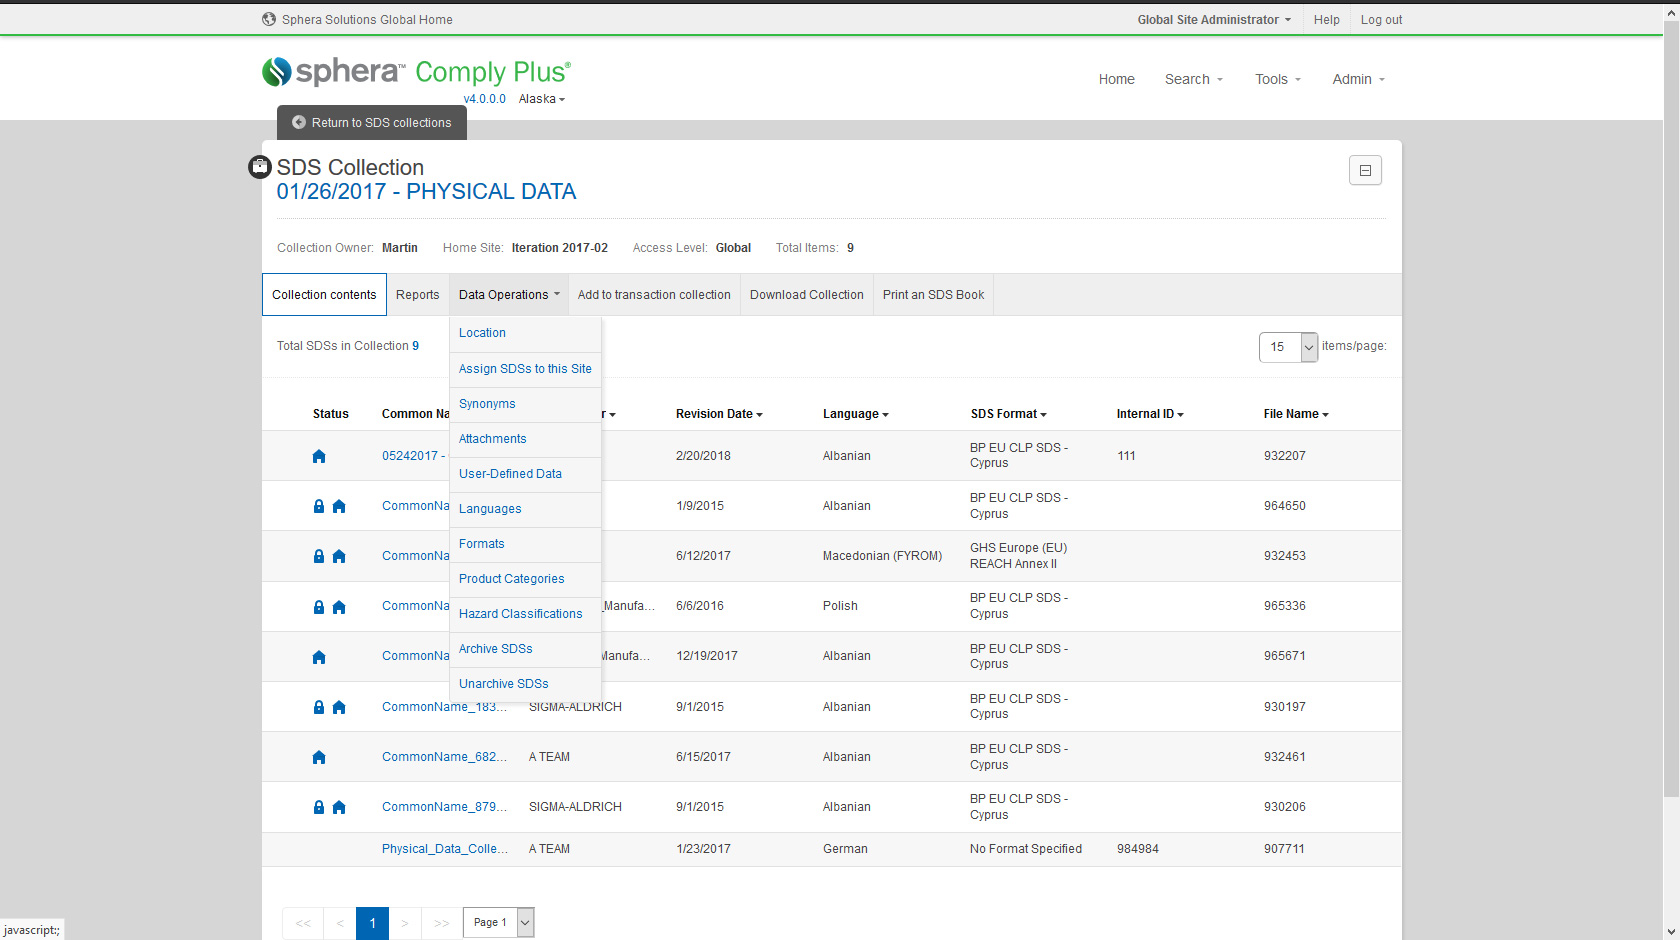This screenshot has width=1680, height=940.
Task: Choose Assign SDSs to this Site
Action: coord(525,369)
